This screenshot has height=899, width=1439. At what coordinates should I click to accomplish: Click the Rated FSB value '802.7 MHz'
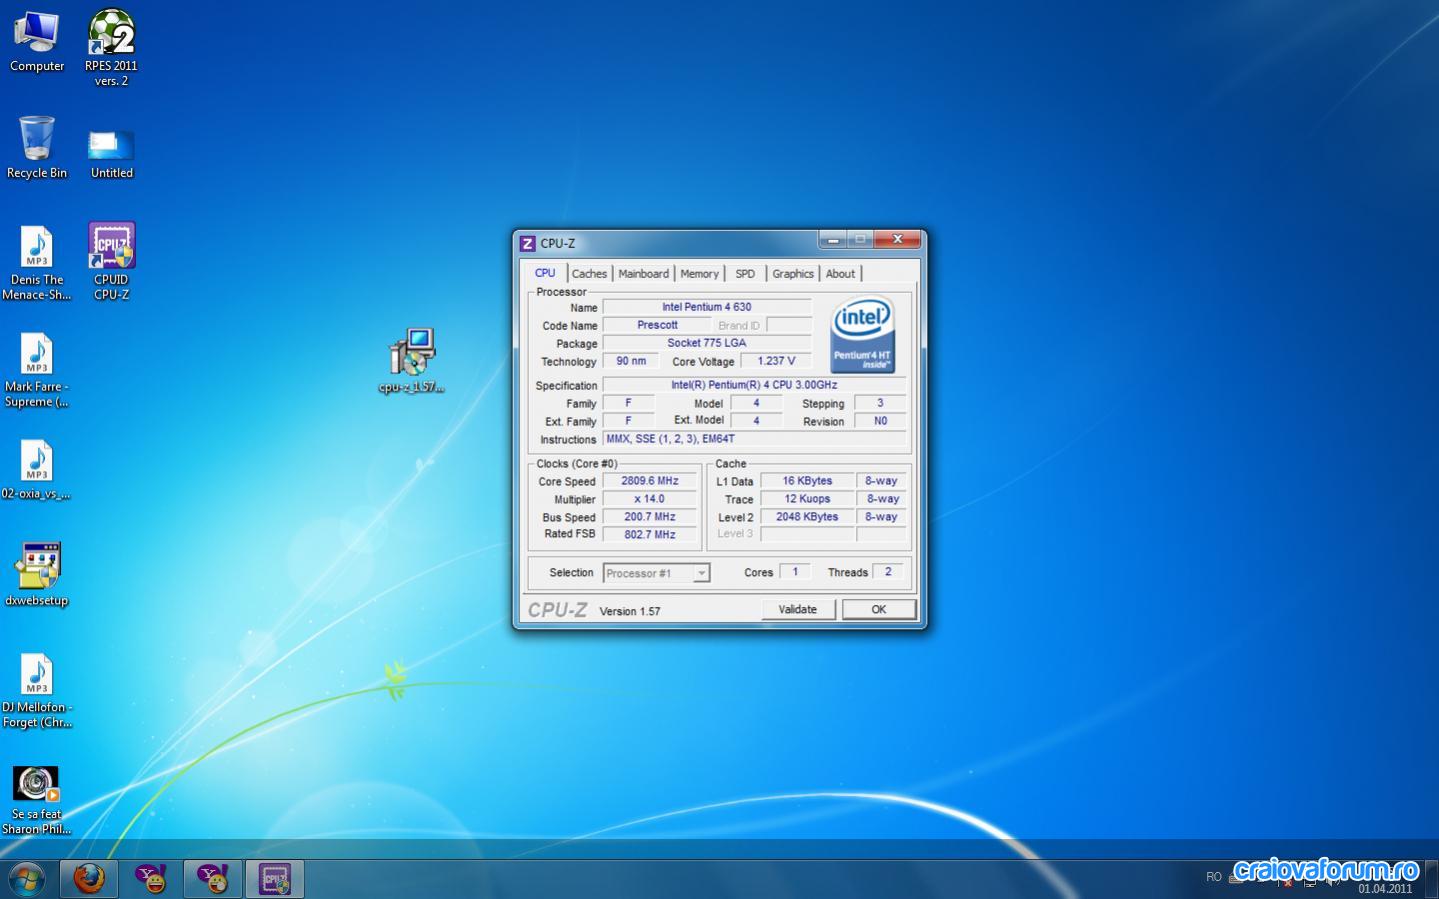tap(649, 535)
